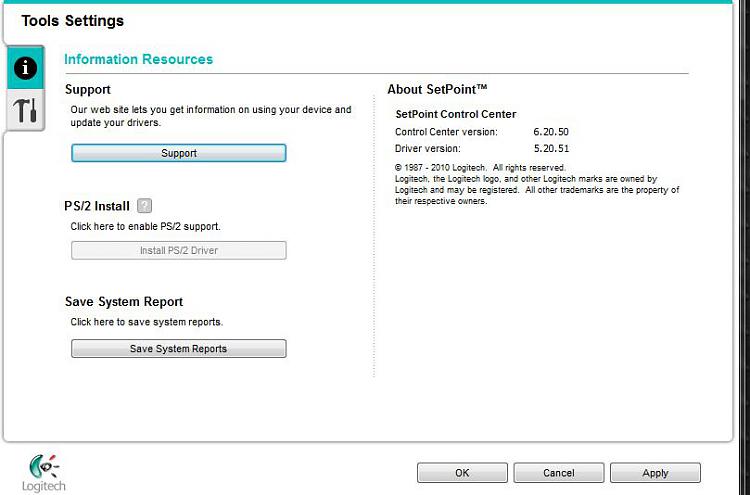750x495 pixels.
Task: Select the Driver version 5.20.51 value
Action: tap(551, 148)
